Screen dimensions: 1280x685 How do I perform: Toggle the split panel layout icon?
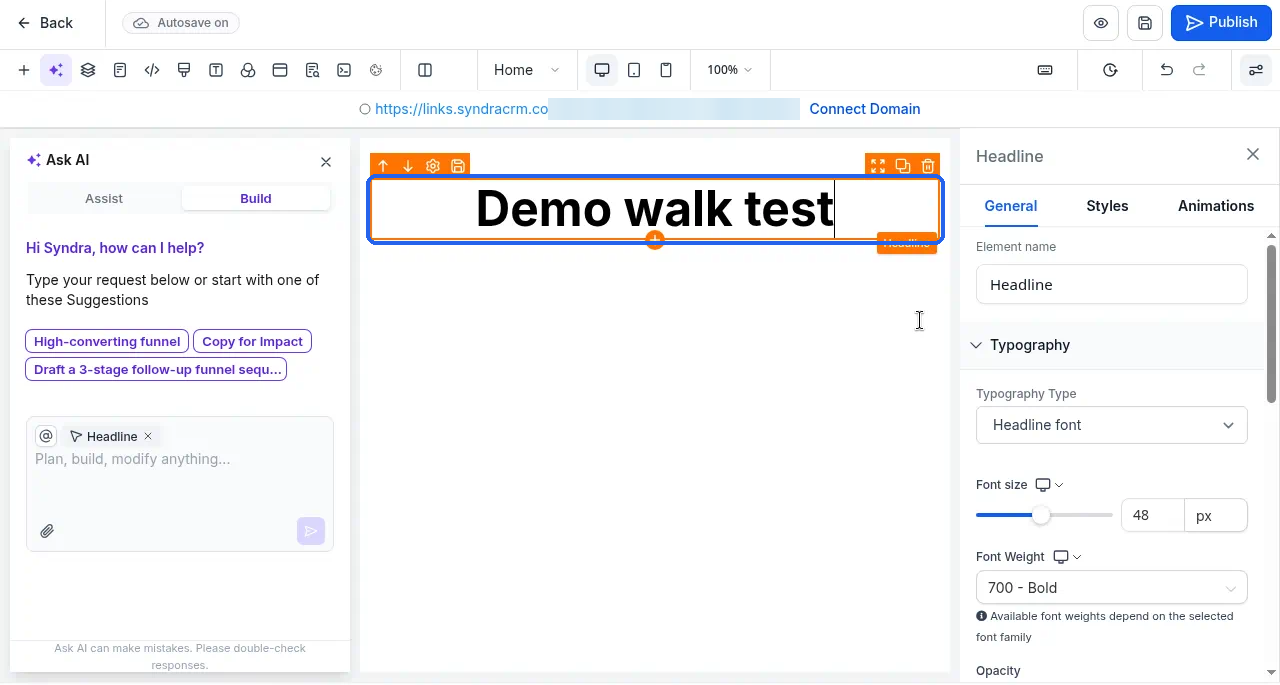pos(425,70)
